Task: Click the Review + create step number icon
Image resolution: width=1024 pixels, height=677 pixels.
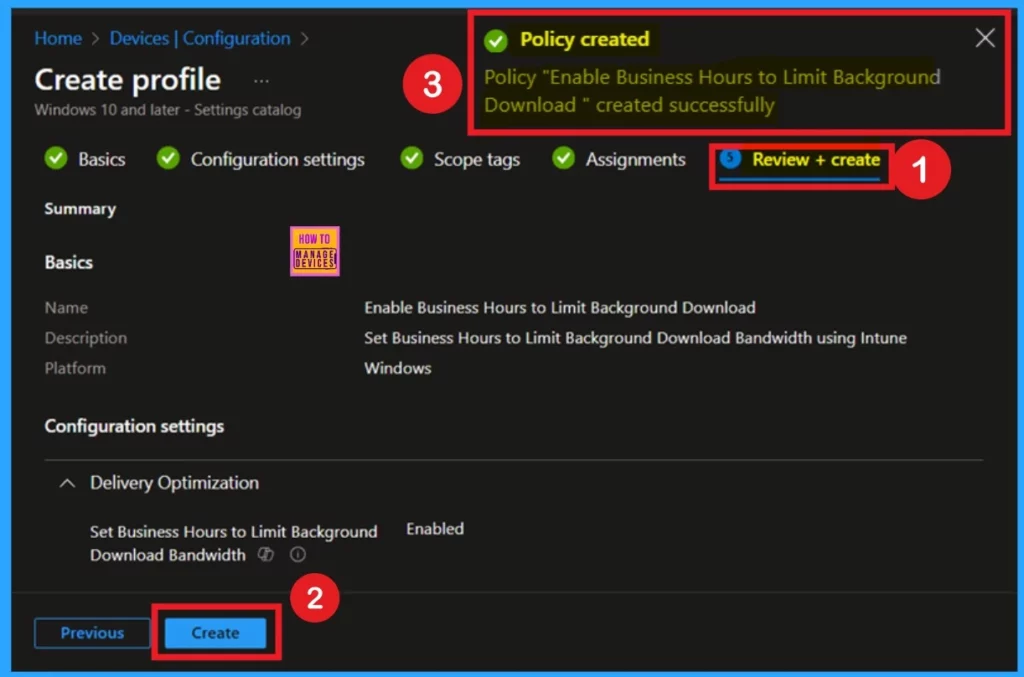Action: tap(730, 158)
